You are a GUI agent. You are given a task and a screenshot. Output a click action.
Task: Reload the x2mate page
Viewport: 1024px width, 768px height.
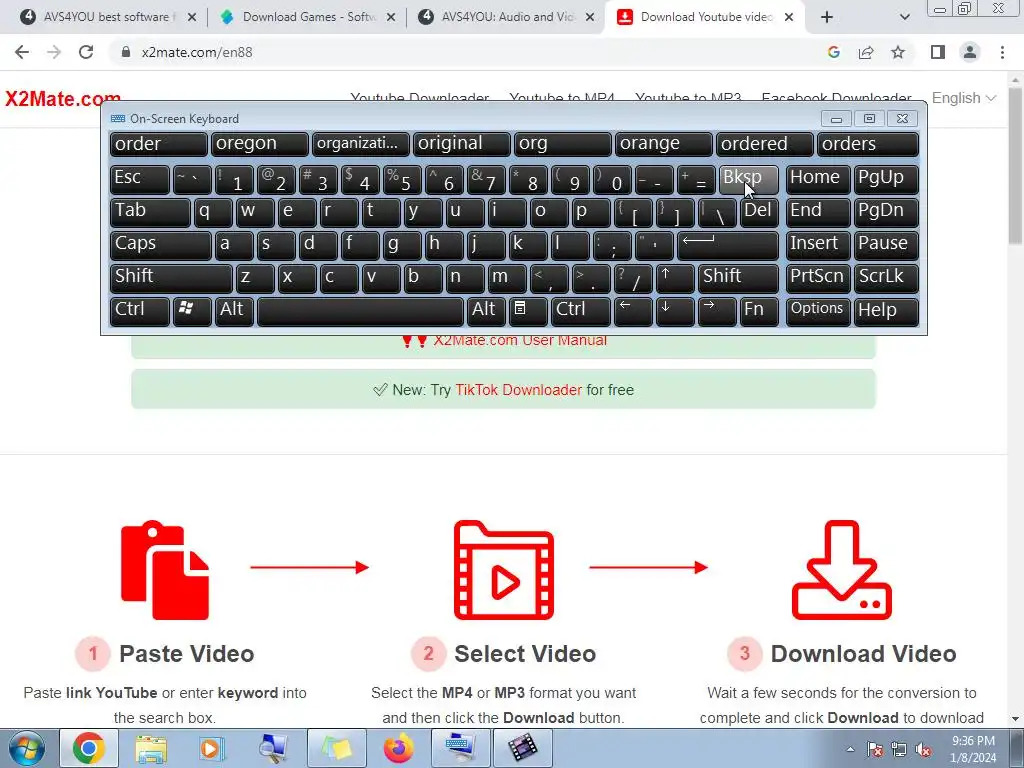[86, 52]
